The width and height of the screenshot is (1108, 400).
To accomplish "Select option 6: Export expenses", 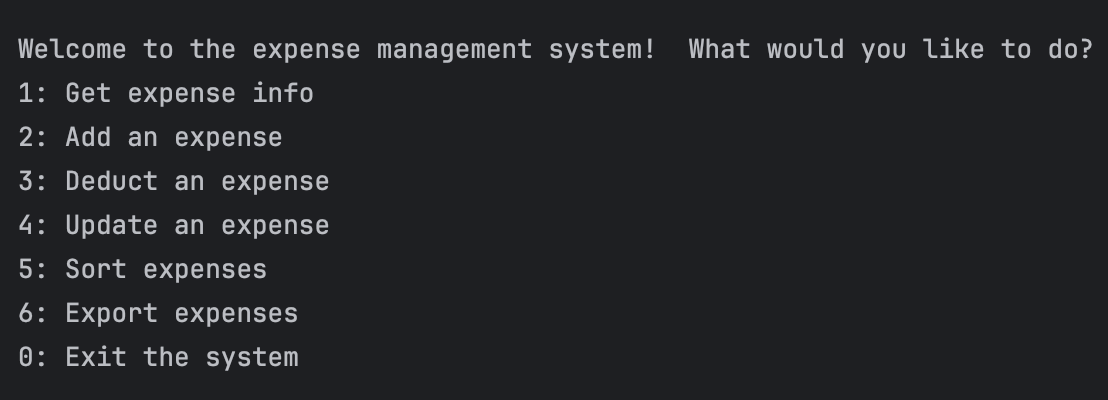I will coord(158,313).
